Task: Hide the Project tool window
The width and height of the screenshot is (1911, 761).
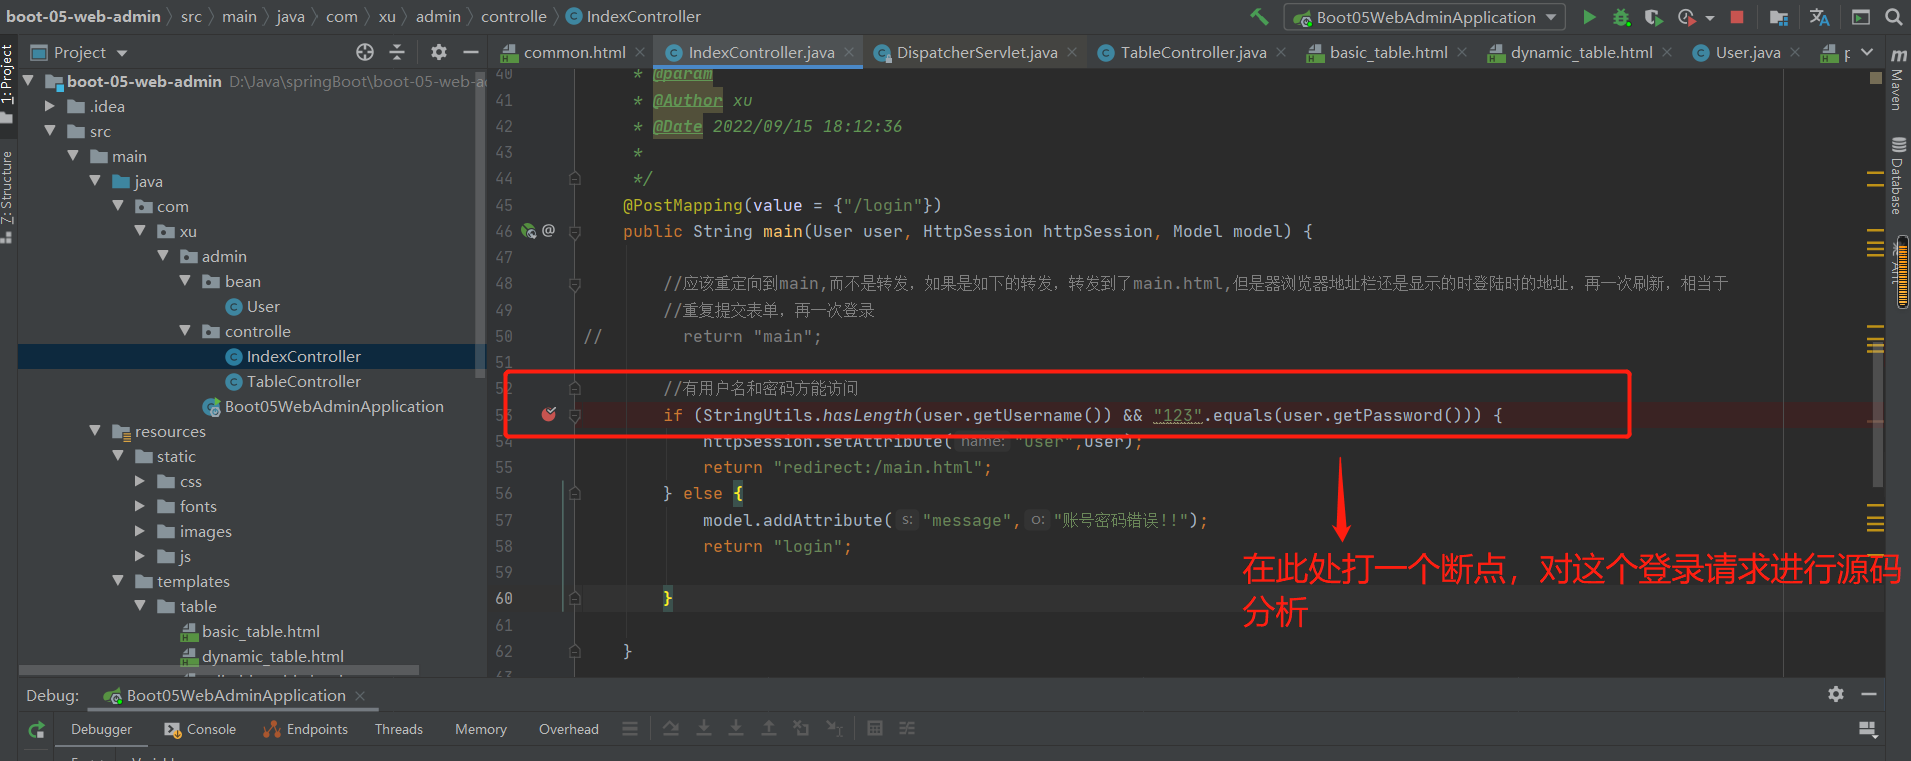Action: 471,52
